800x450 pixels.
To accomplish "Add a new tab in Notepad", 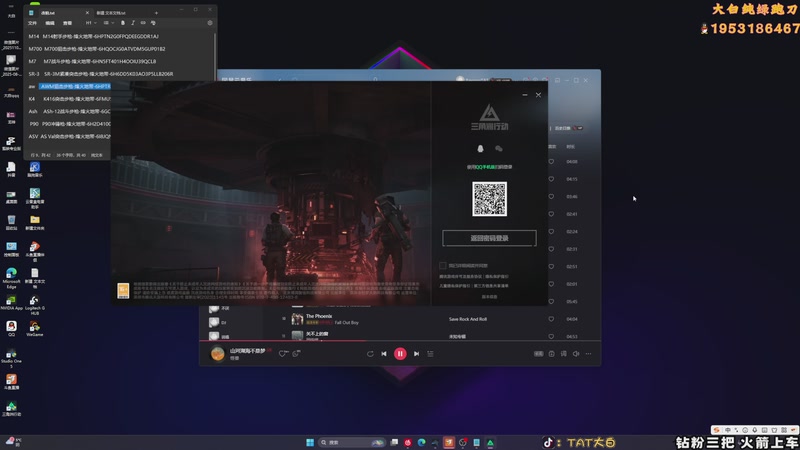I will (x=156, y=13).
